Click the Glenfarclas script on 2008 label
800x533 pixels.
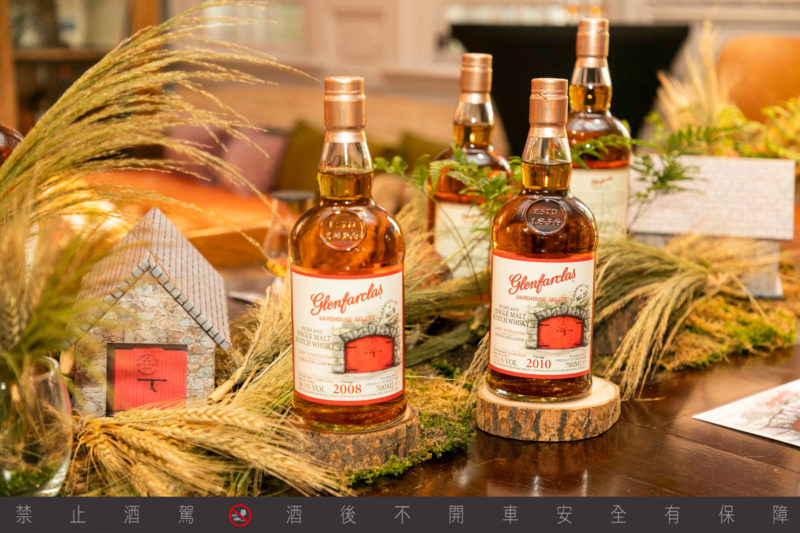pyautogui.click(x=346, y=299)
